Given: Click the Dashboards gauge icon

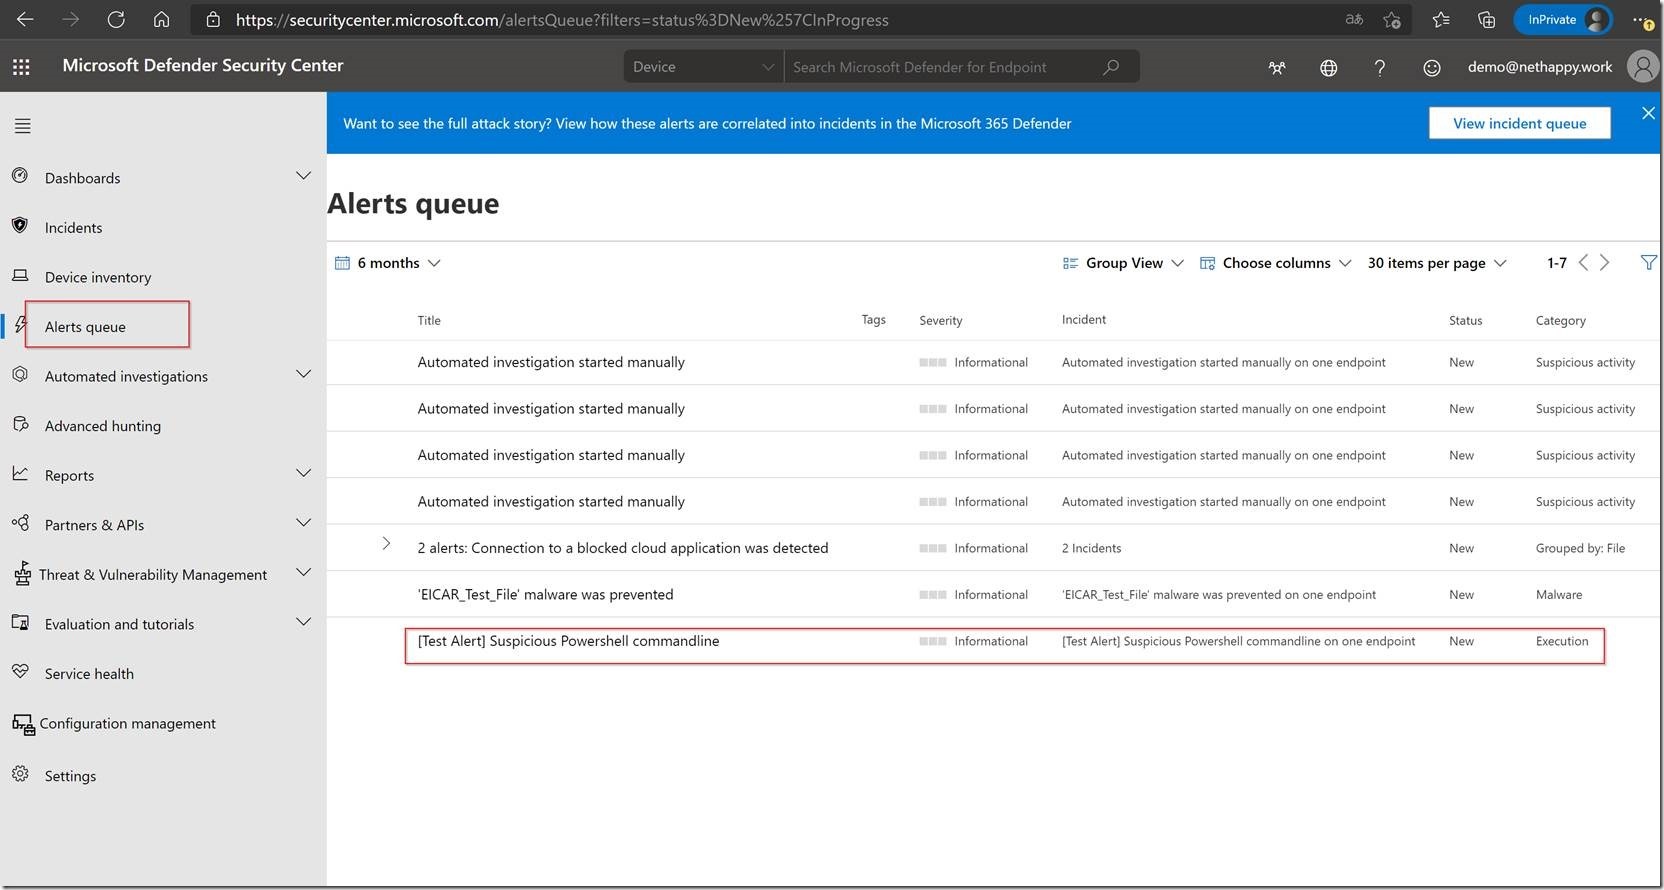Looking at the screenshot, I should [20, 176].
